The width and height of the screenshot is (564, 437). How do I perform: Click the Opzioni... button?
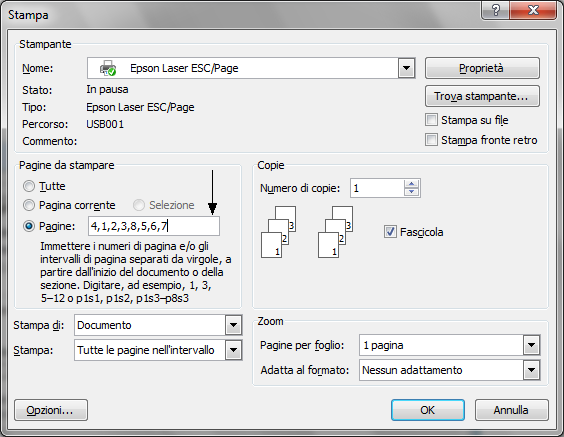51,410
